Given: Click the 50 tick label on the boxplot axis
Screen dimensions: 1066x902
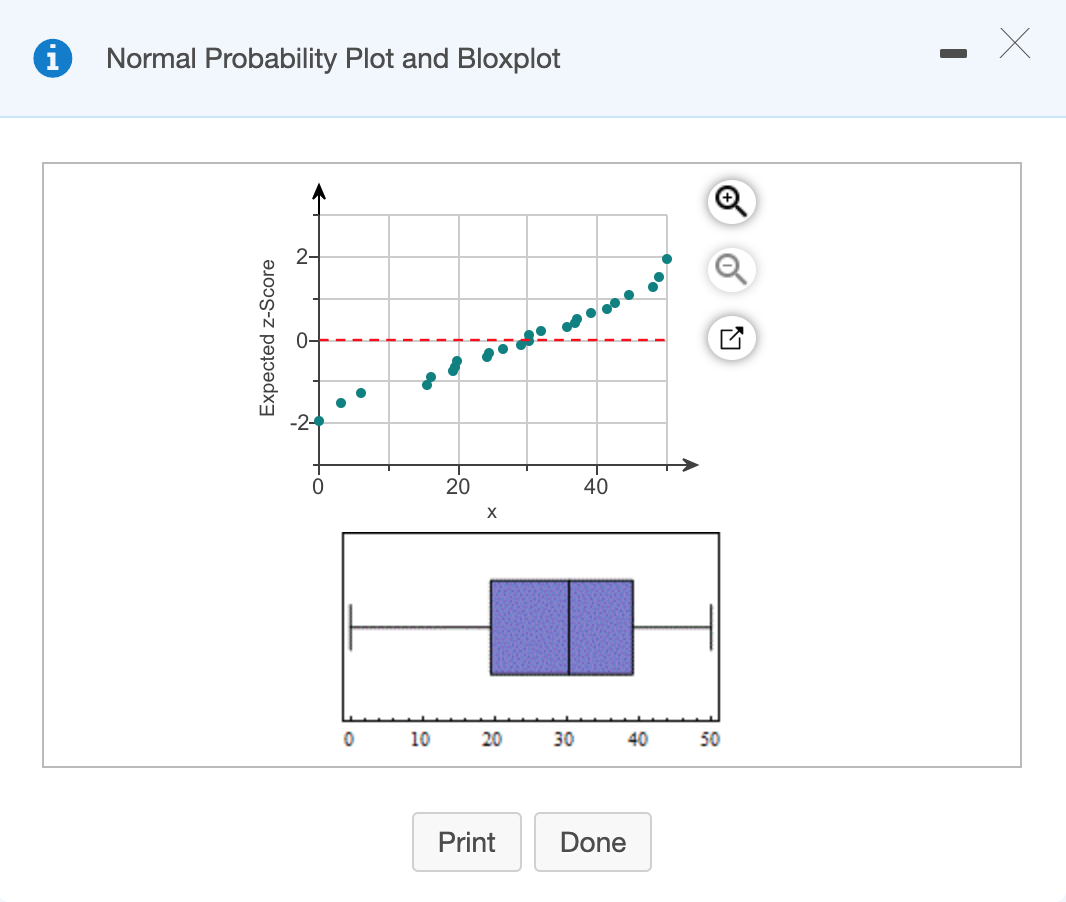Looking at the screenshot, I should [710, 739].
